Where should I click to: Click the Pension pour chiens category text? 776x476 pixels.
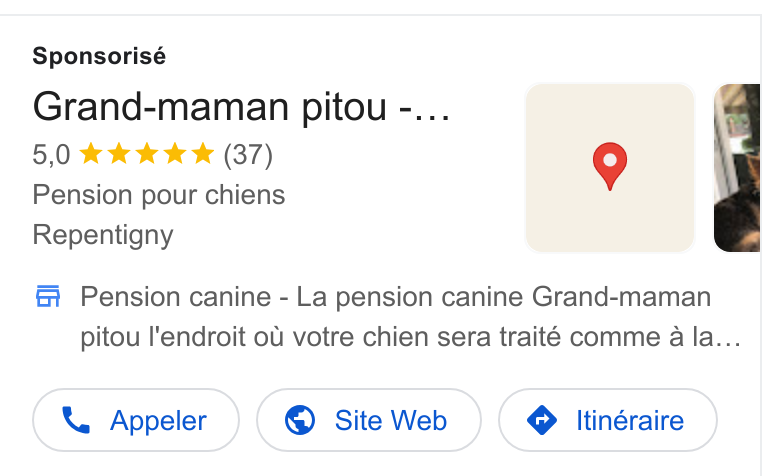pyautogui.click(x=159, y=195)
